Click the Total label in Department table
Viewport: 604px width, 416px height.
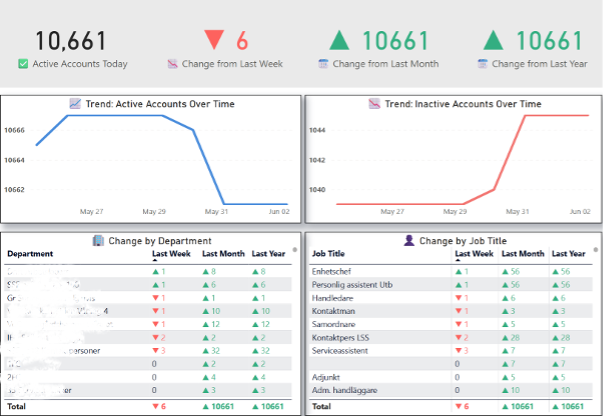coord(16,406)
